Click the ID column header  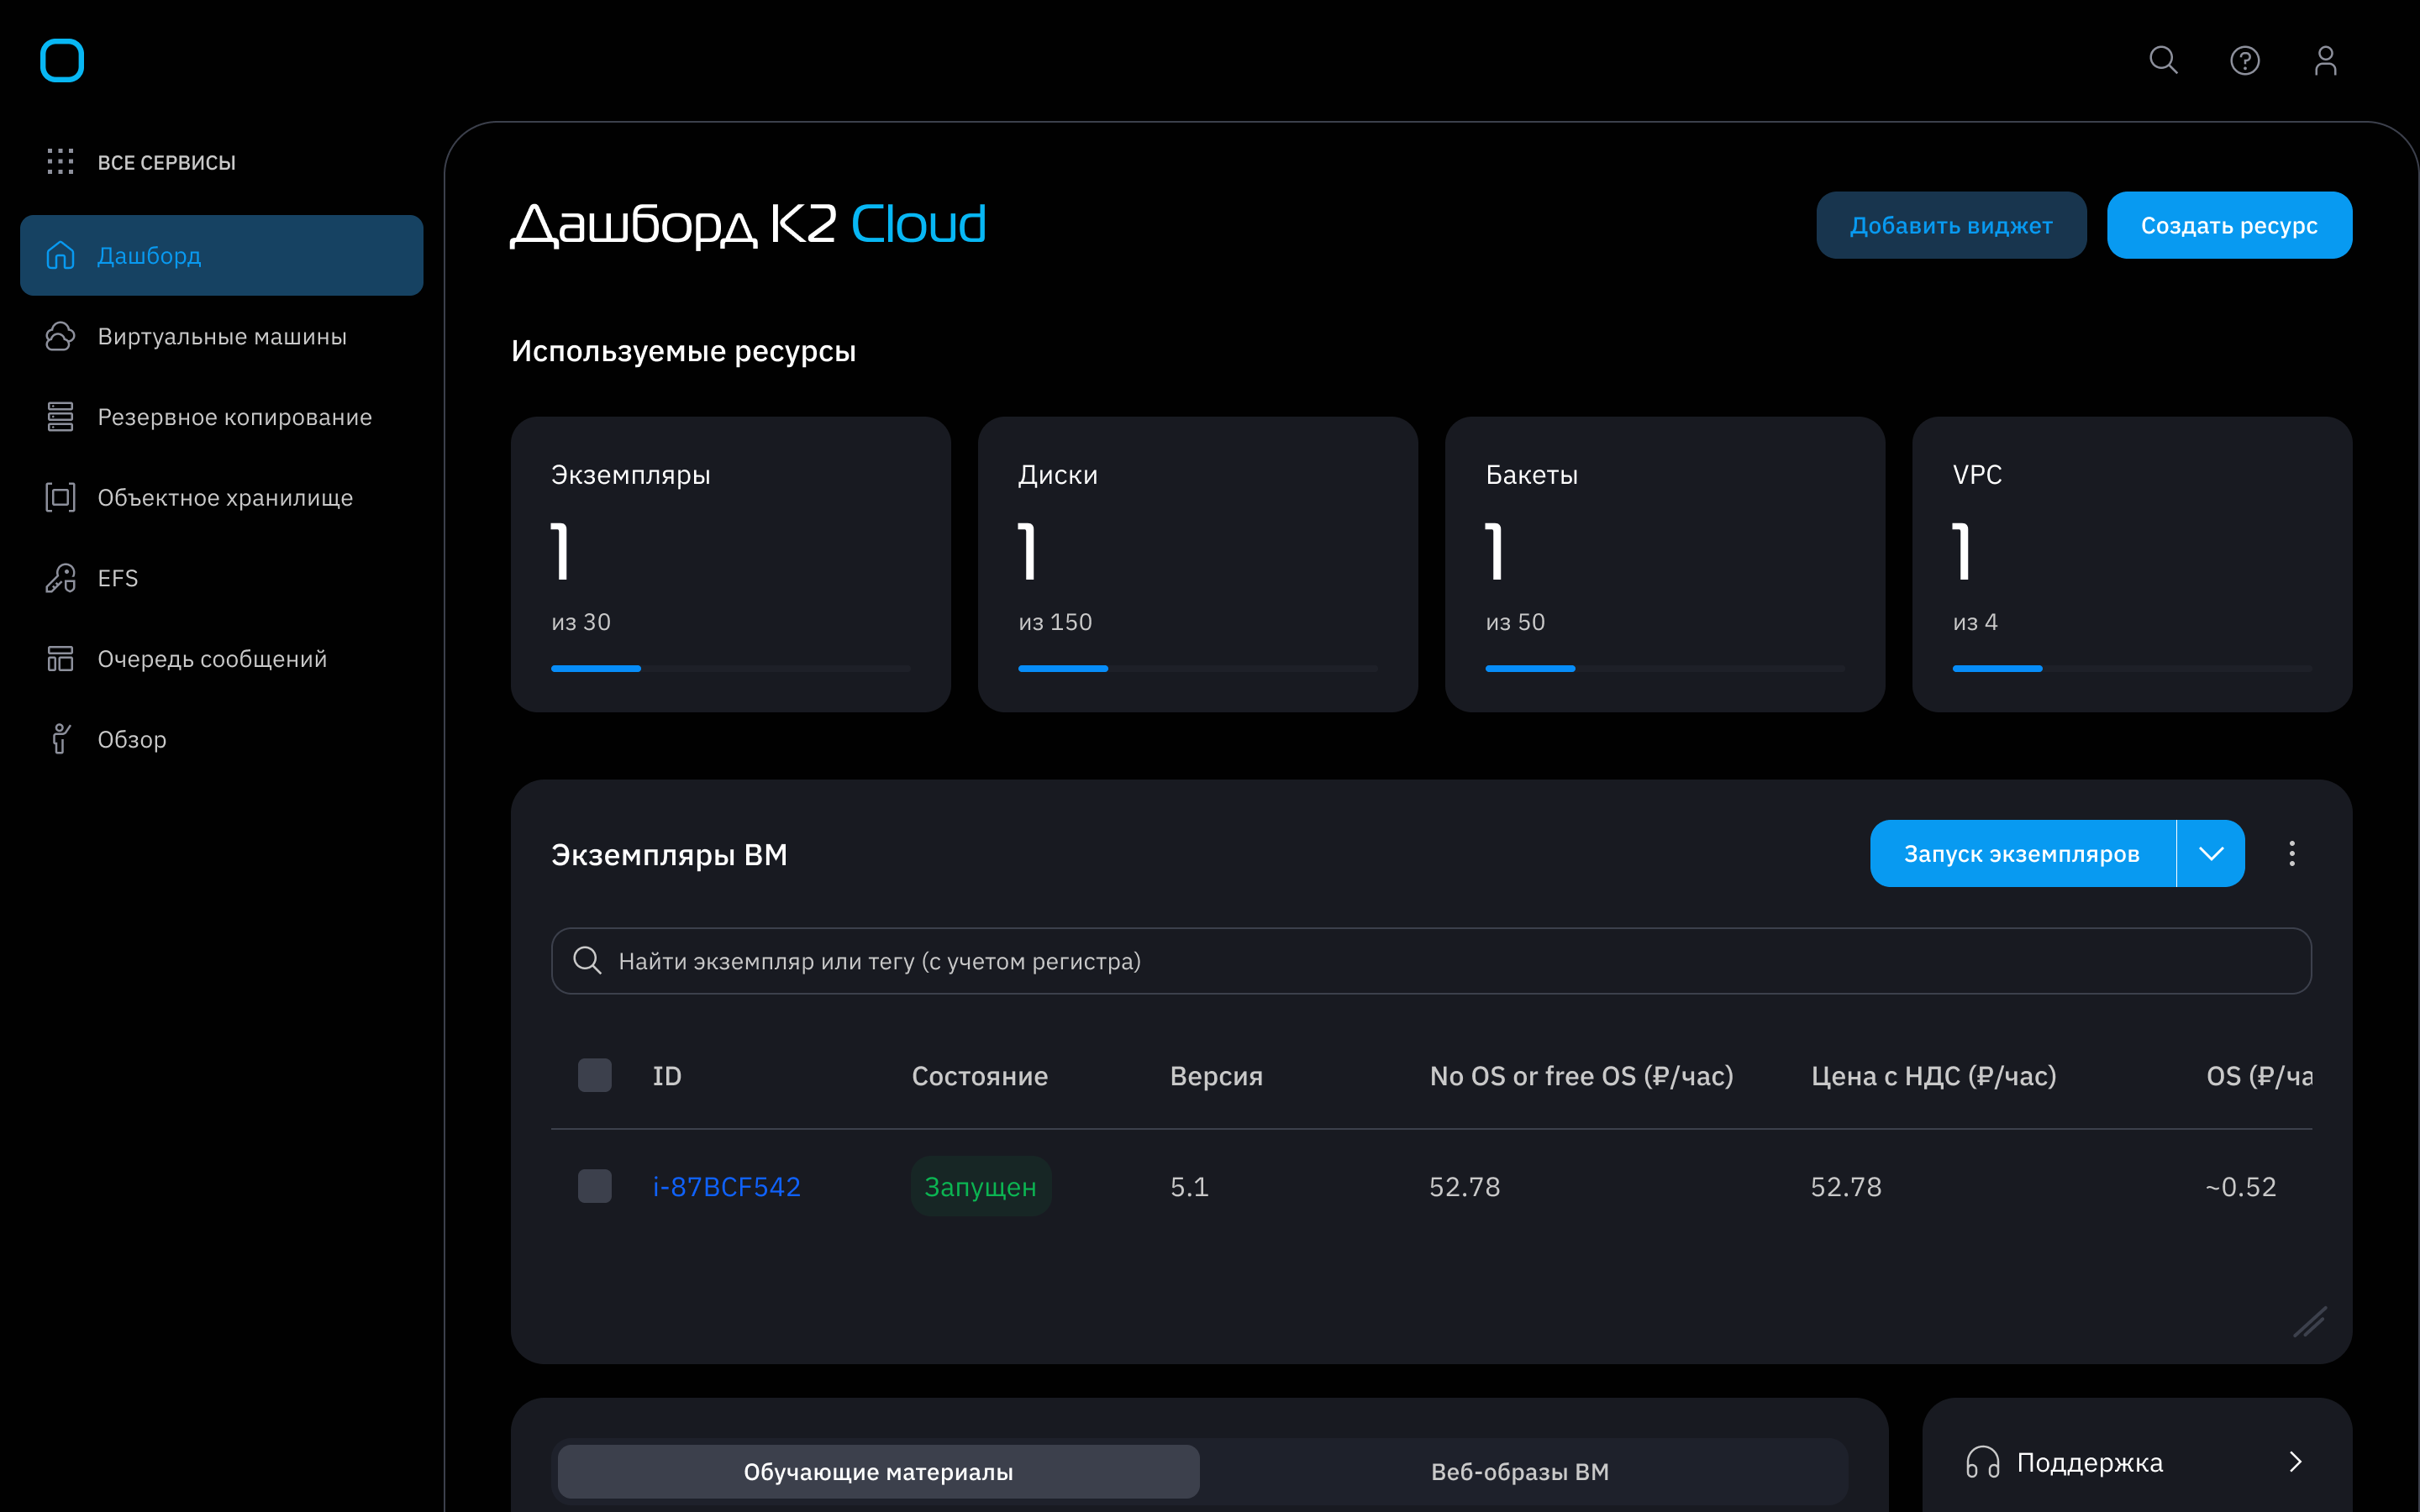tap(667, 1076)
